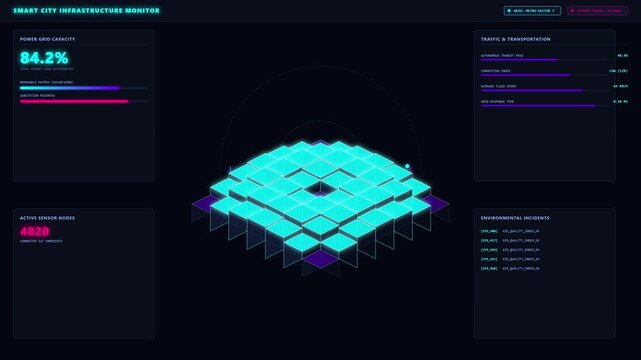
Task: Select the Environmental Incidents heading
Action: click(x=515, y=218)
